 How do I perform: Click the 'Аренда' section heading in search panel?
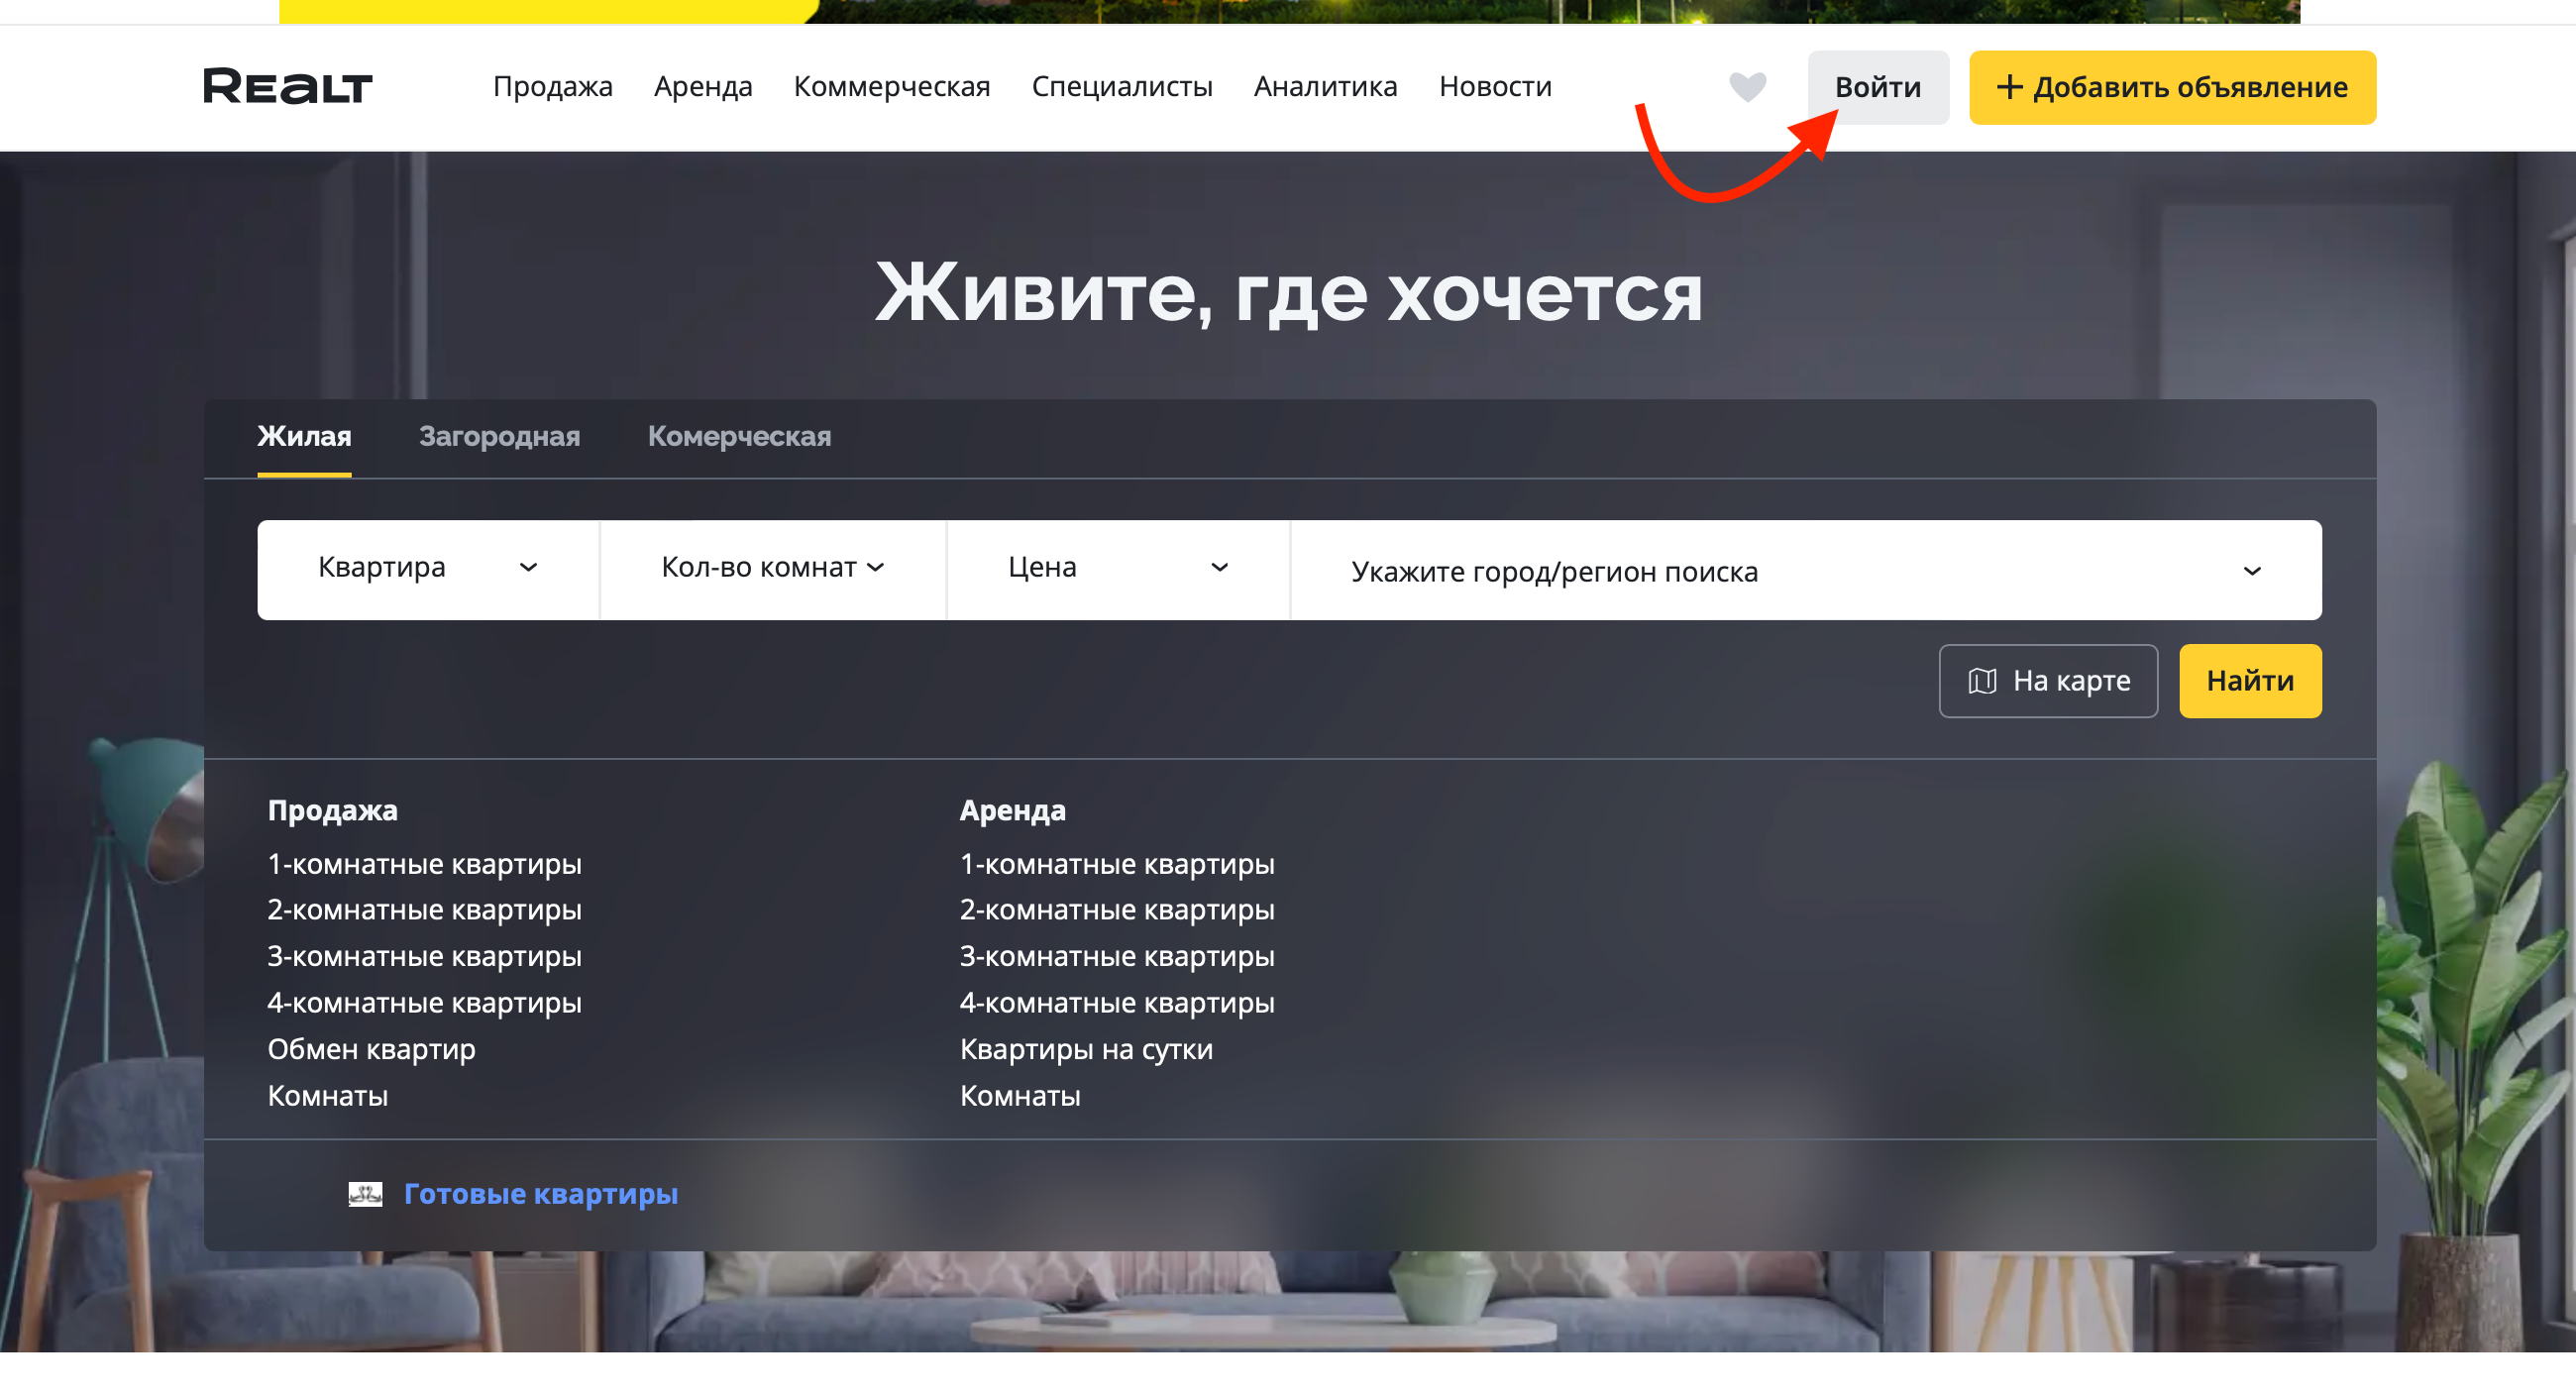(x=1012, y=811)
